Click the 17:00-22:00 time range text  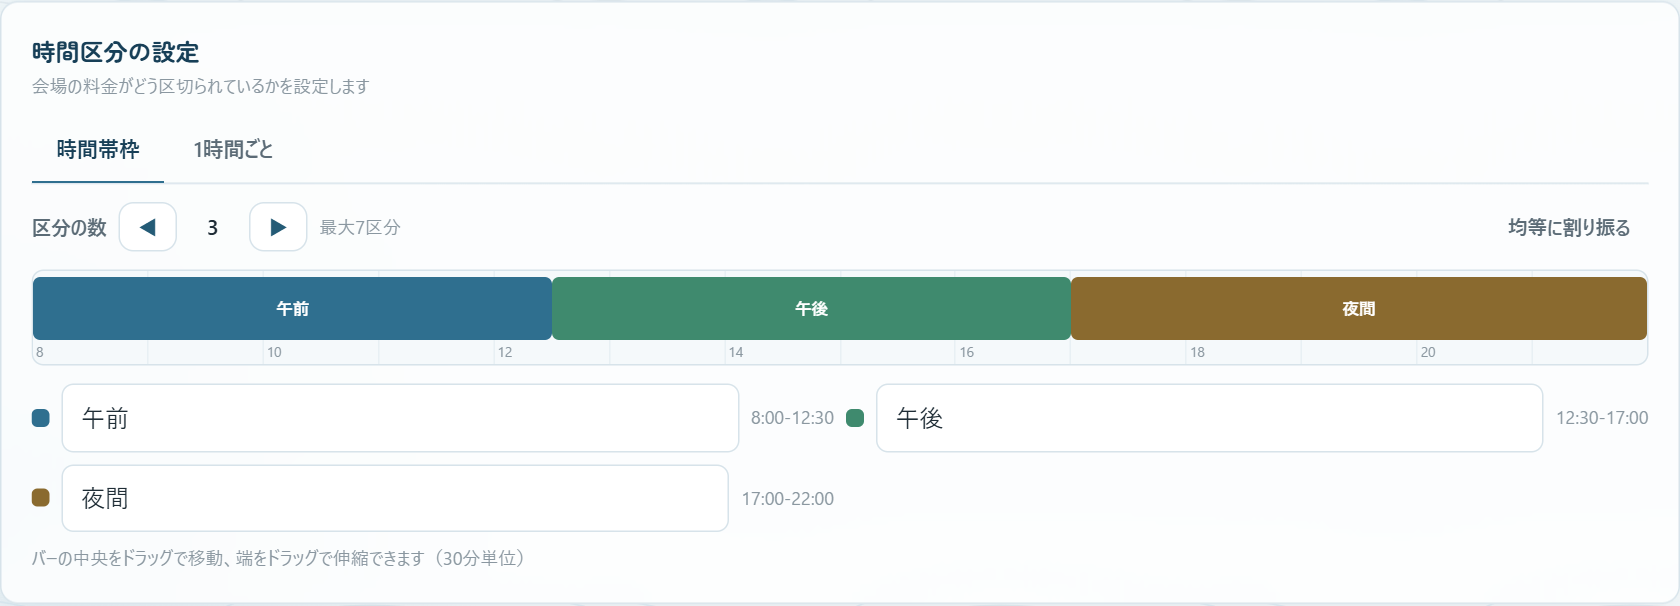(x=787, y=499)
